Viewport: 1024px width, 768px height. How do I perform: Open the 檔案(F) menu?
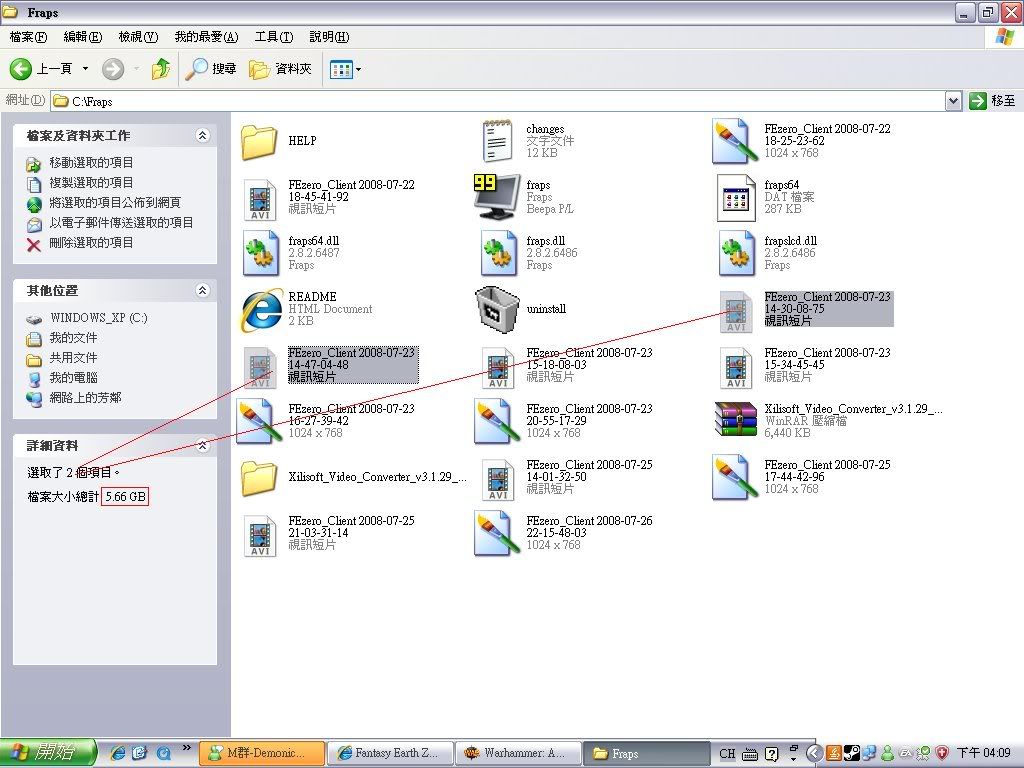tap(28, 37)
